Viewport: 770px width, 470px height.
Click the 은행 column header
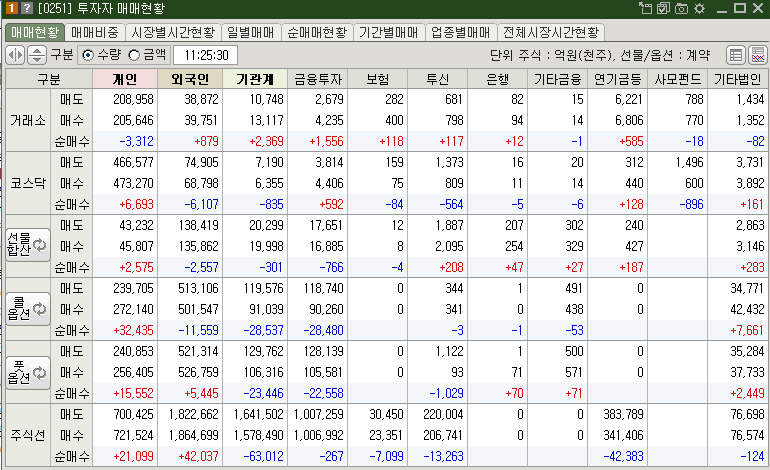[497, 79]
